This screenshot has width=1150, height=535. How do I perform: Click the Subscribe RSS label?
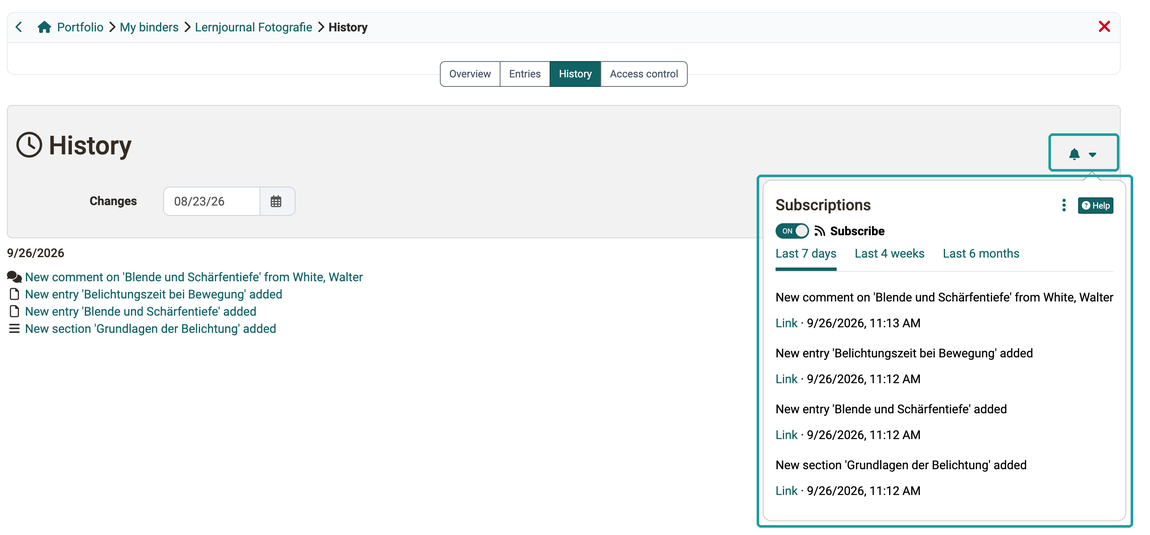click(x=849, y=230)
